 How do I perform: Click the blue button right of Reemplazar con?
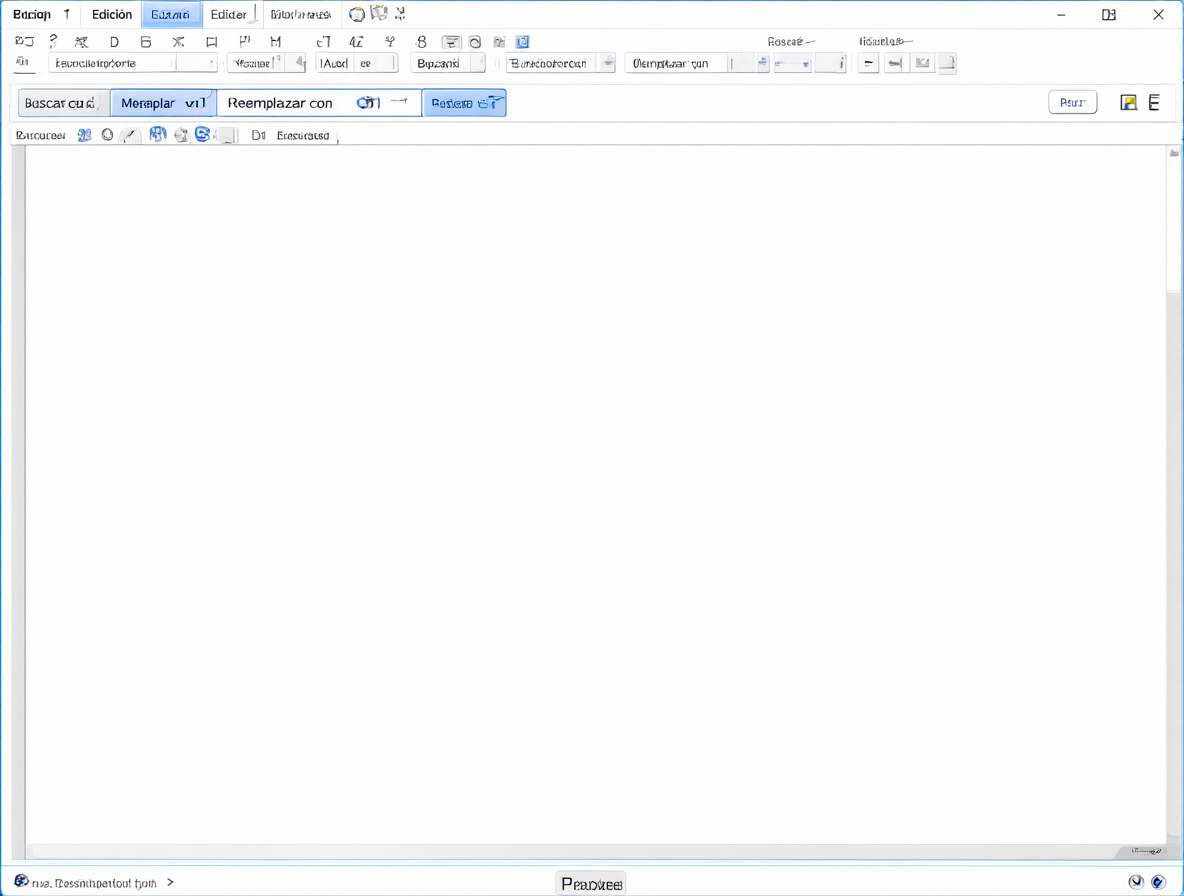[x=464, y=103]
